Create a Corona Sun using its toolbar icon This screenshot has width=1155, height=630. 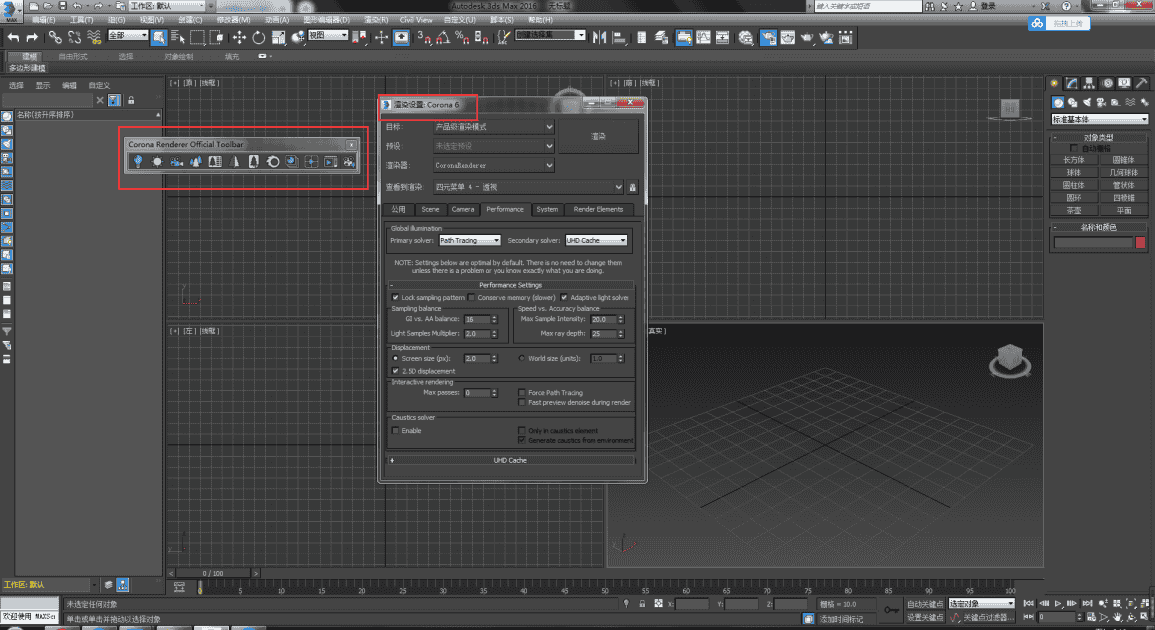tap(157, 160)
